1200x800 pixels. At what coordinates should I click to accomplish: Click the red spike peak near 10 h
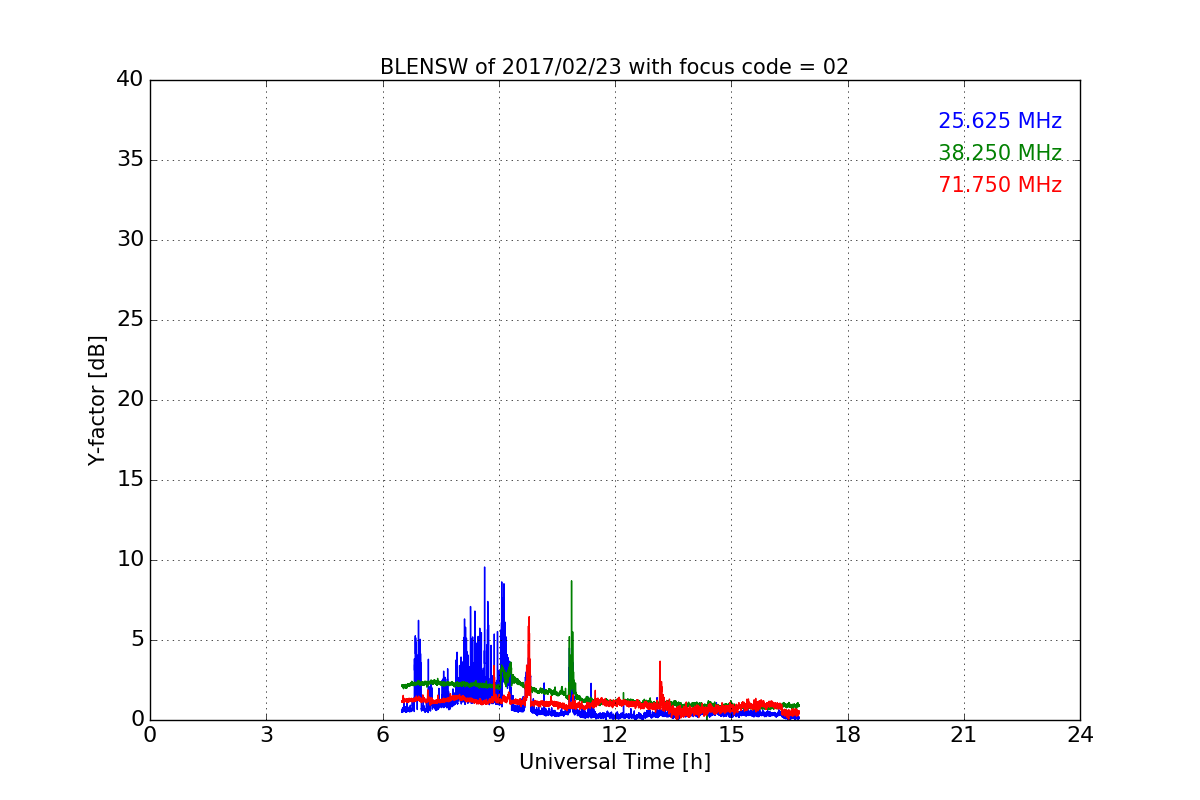tap(529, 618)
